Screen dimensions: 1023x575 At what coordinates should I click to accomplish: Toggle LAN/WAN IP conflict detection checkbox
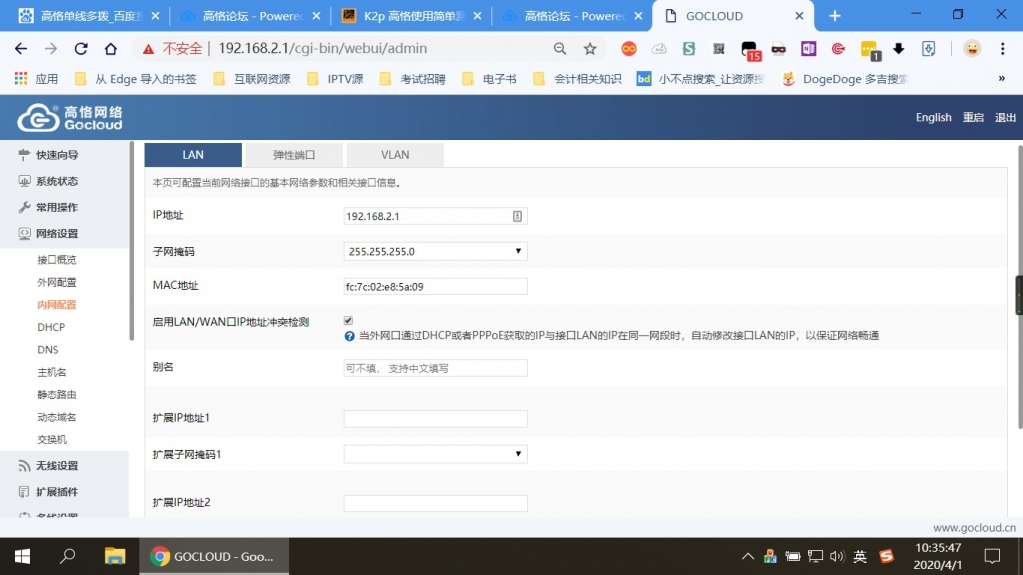(x=349, y=321)
